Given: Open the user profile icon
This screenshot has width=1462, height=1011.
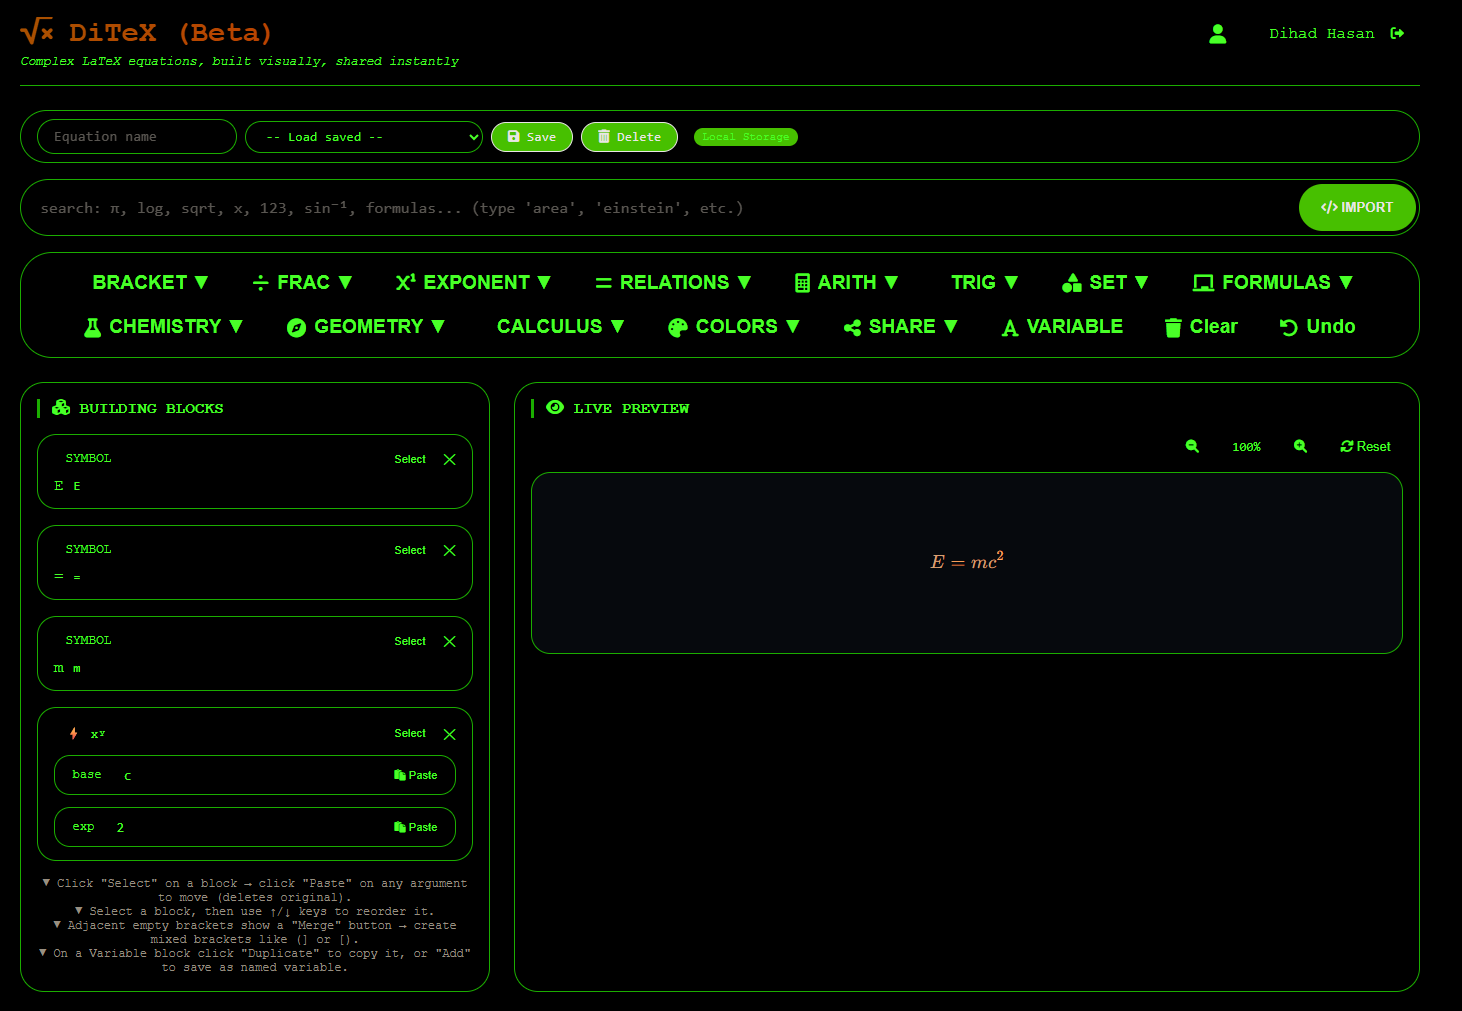Looking at the screenshot, I should click(1218, 33).
